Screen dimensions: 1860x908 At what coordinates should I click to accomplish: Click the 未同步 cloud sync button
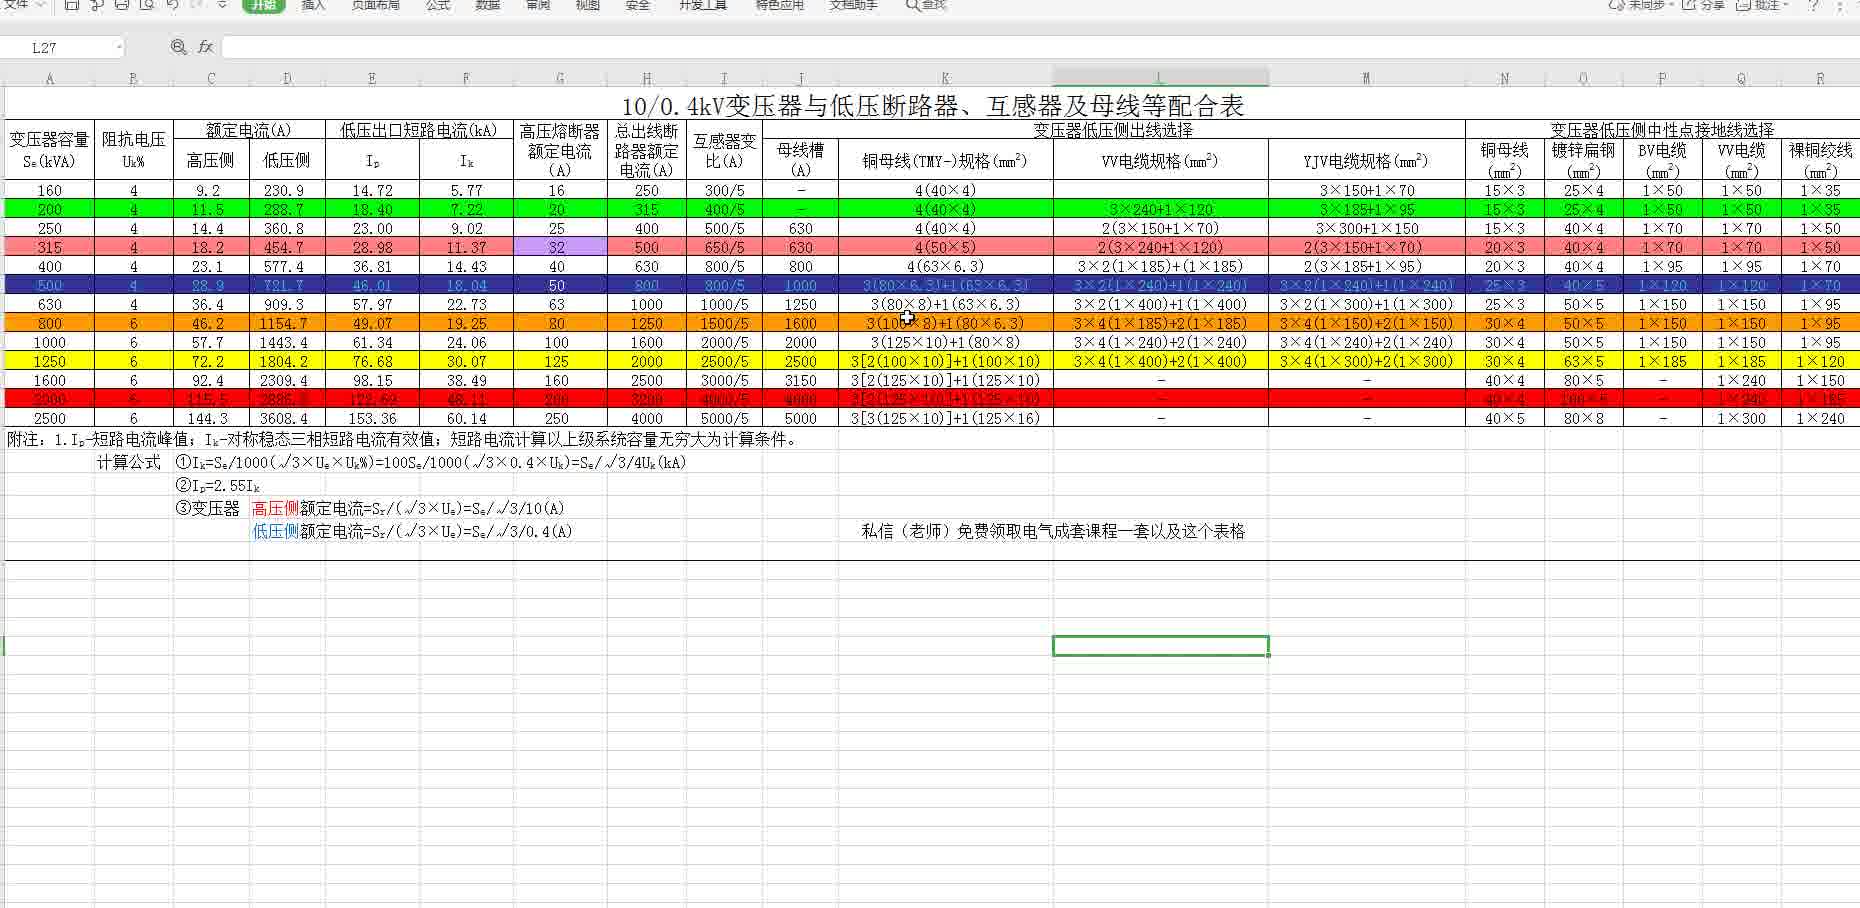pyautogui.click(x=1640, y=5)
